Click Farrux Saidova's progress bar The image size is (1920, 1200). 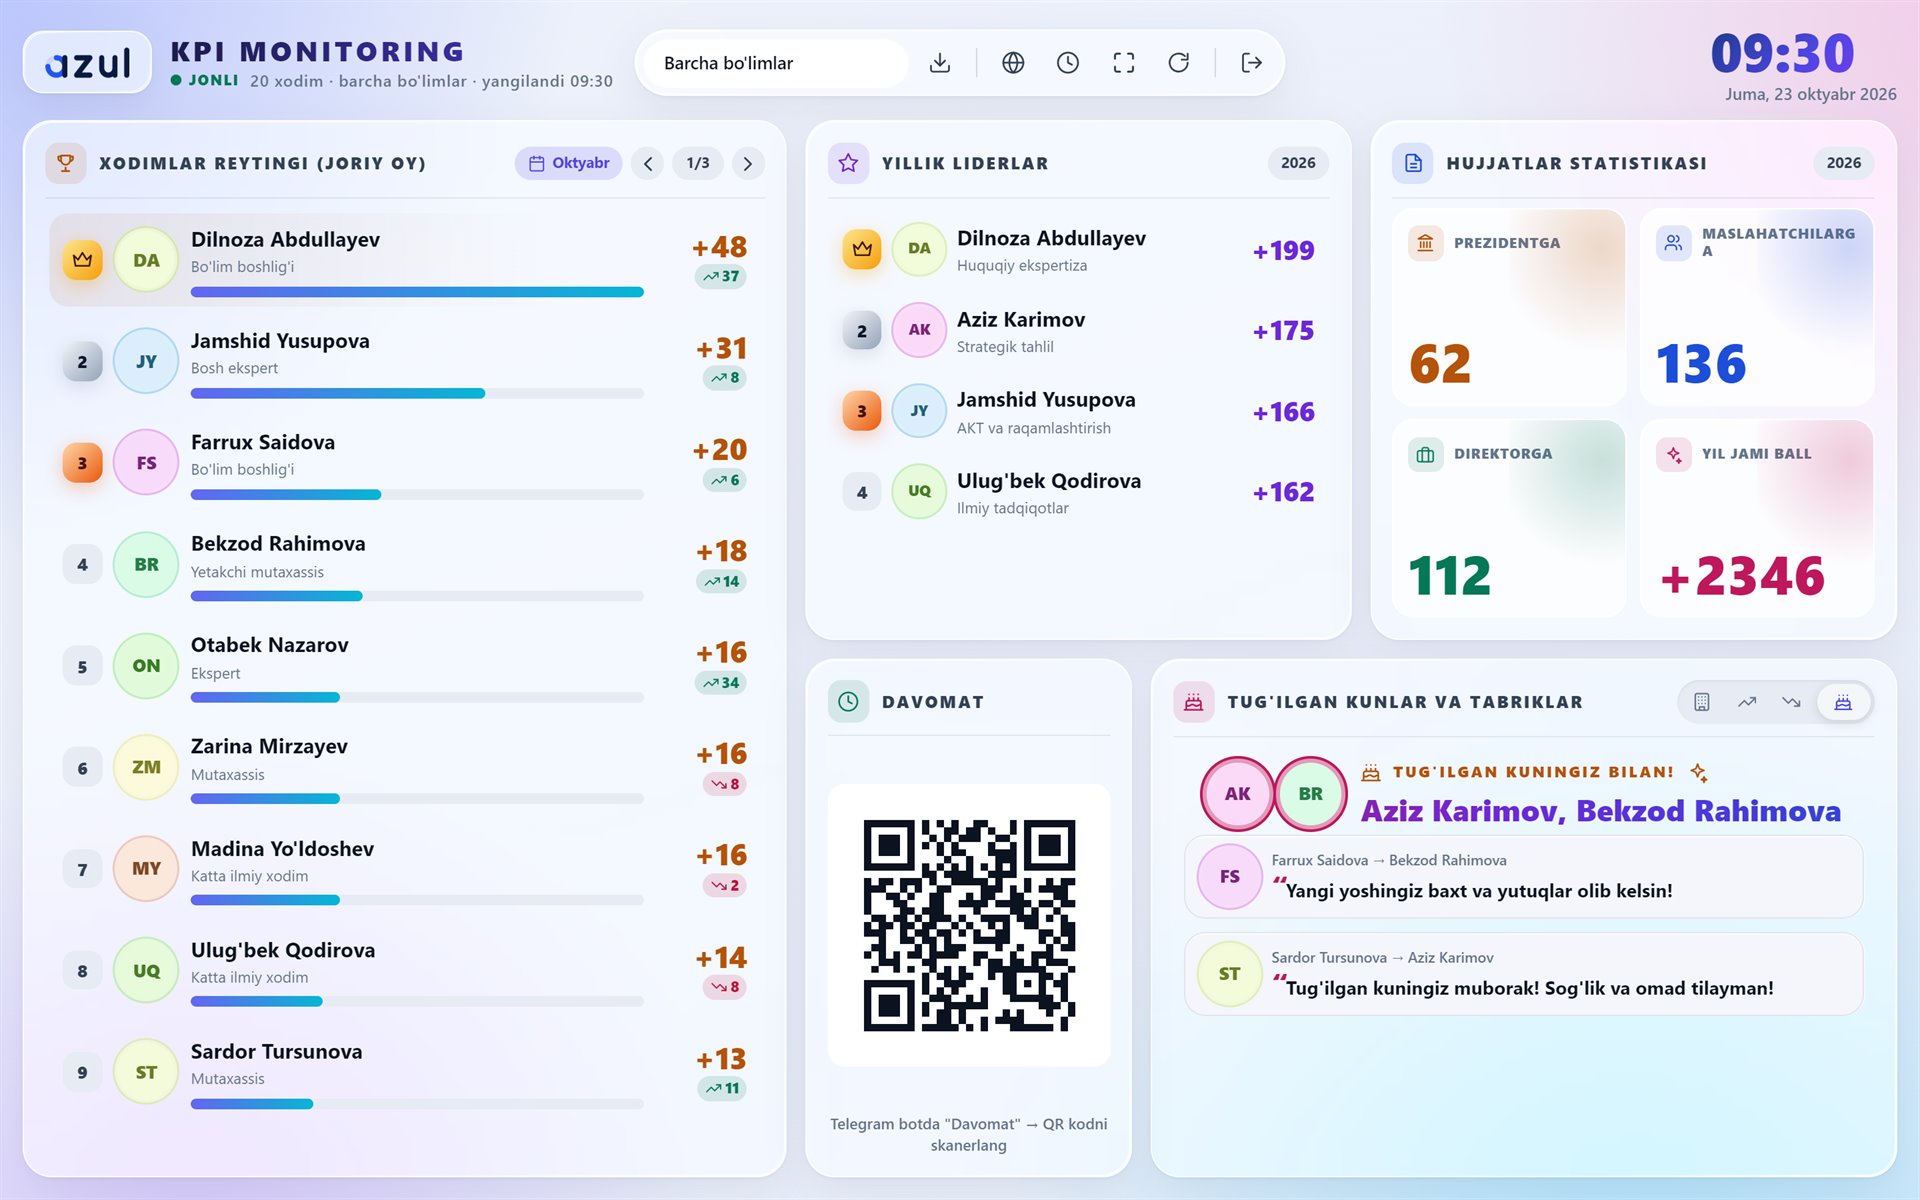tap(417, 495)
